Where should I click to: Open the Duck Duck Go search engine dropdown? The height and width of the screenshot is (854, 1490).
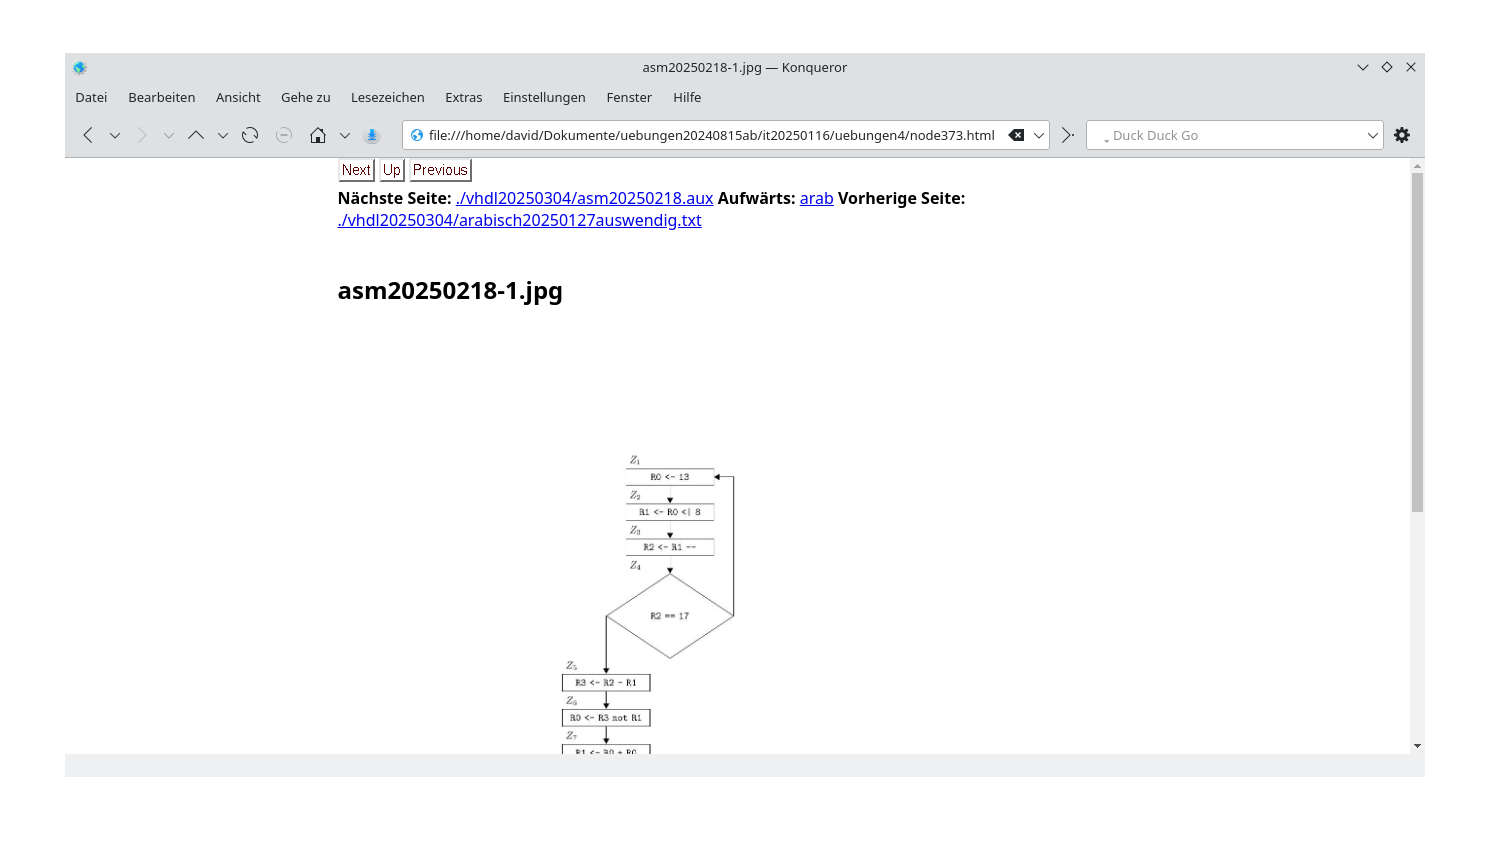(x=1373, y=134)
